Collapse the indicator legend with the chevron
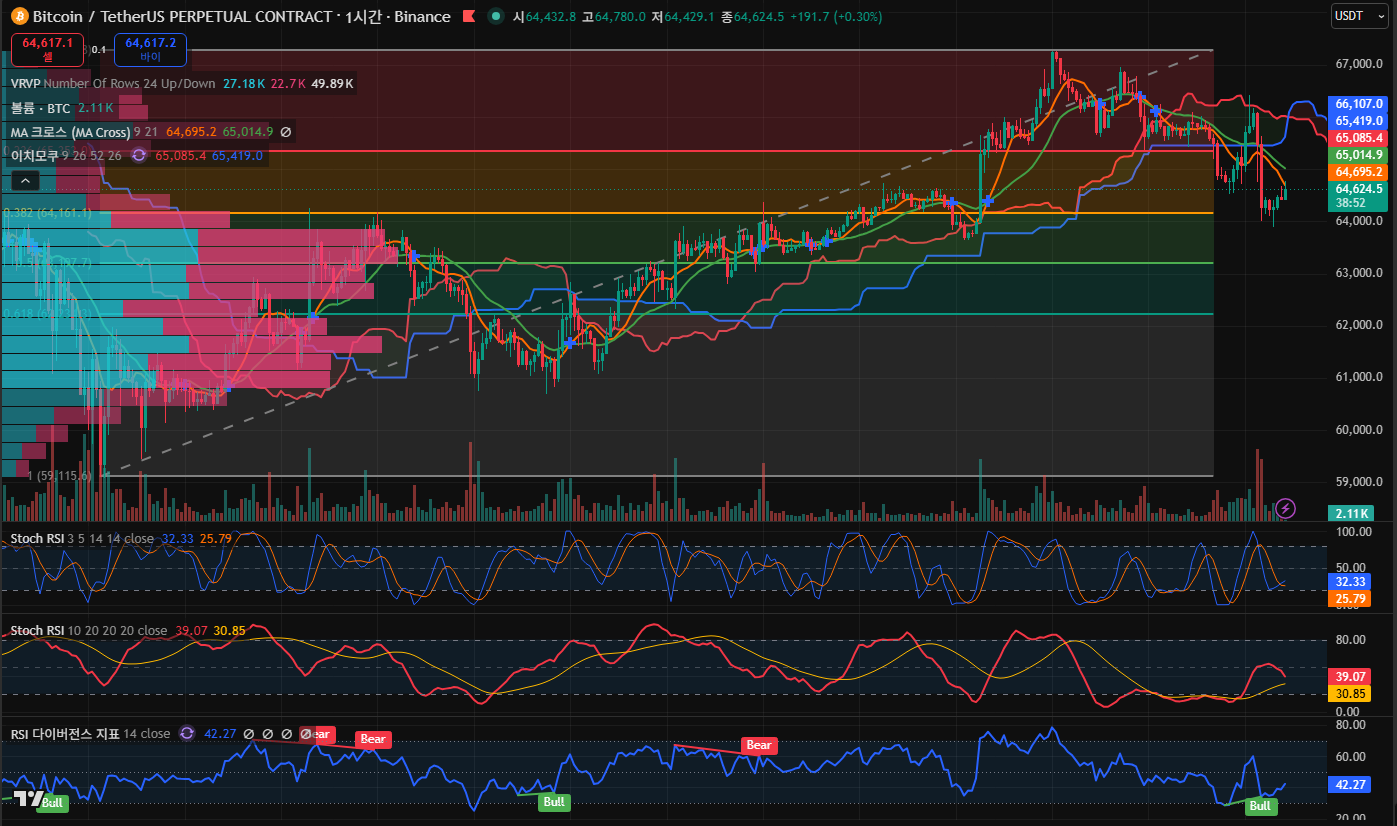 coord(25,181)
